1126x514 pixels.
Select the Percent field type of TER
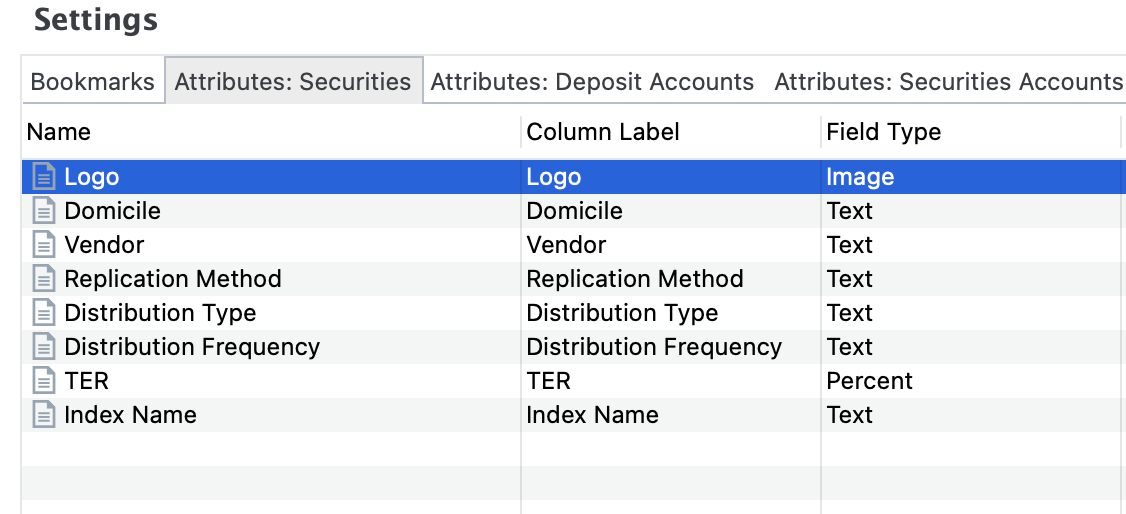click(869, 381)
